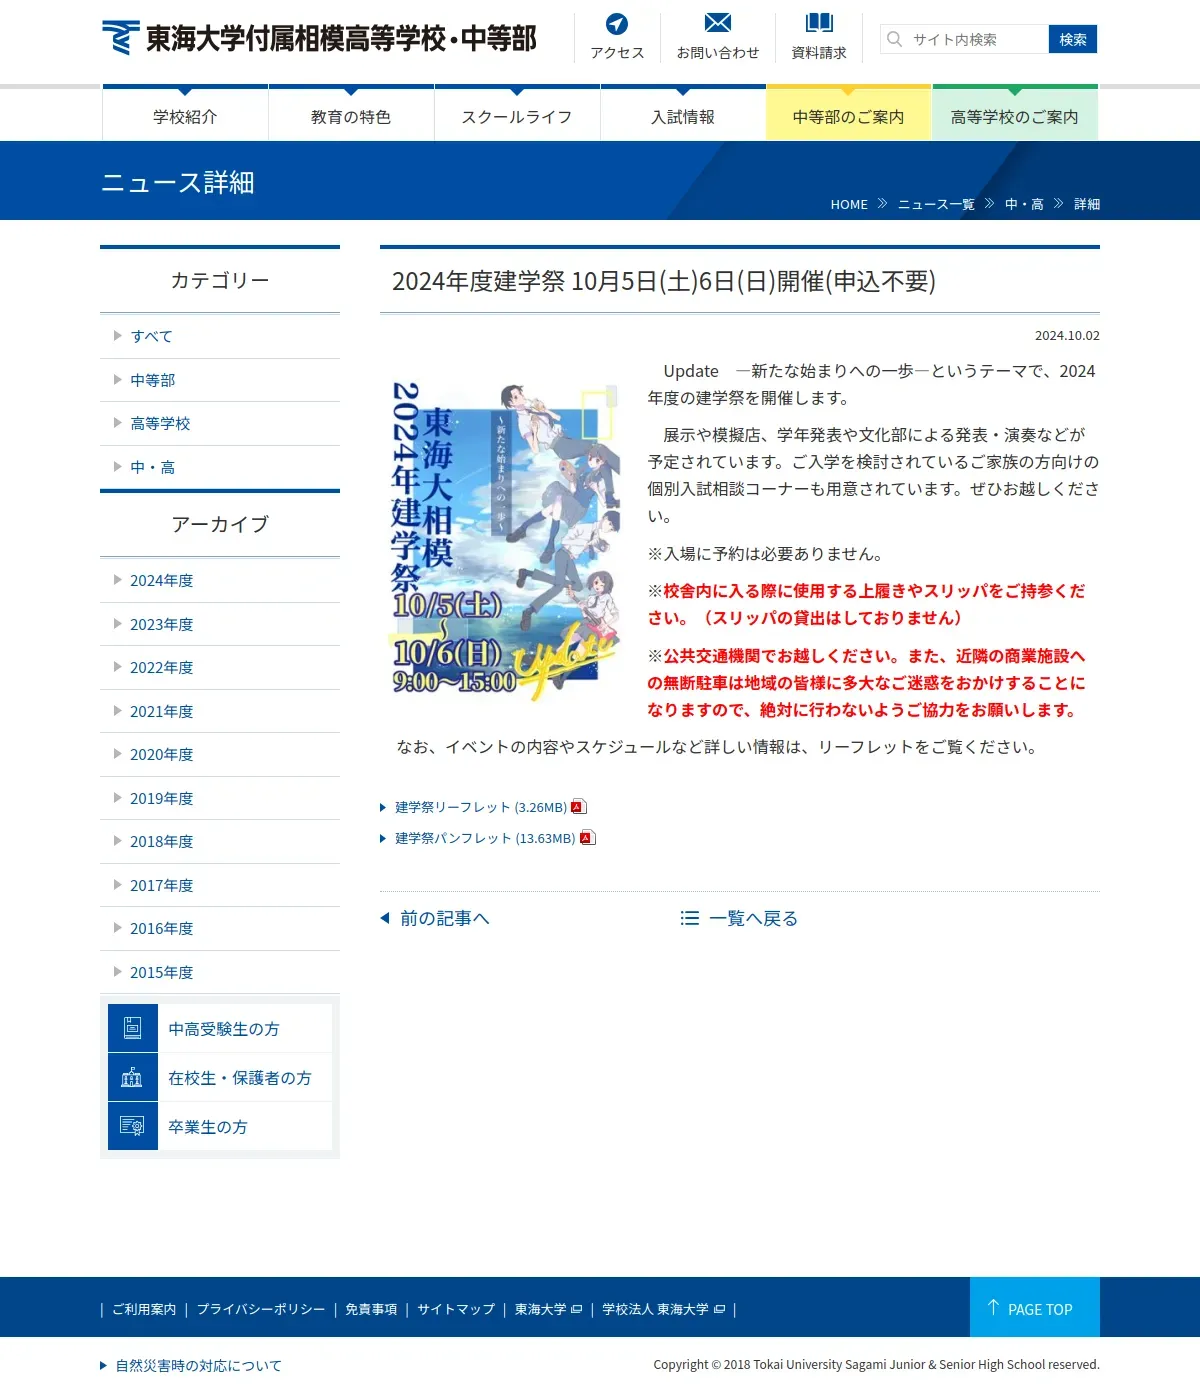The image size is (1200, 1394).
Task: Open 2015年度 archive
Action: [x=220, y=972]
